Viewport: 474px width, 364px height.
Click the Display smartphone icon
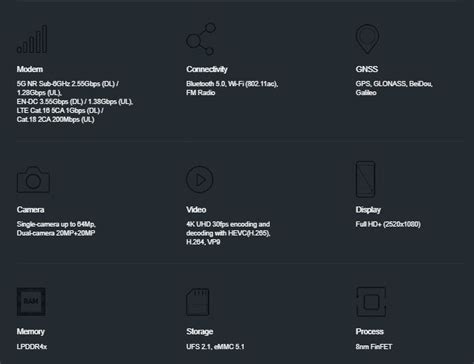tap(366, 179)
